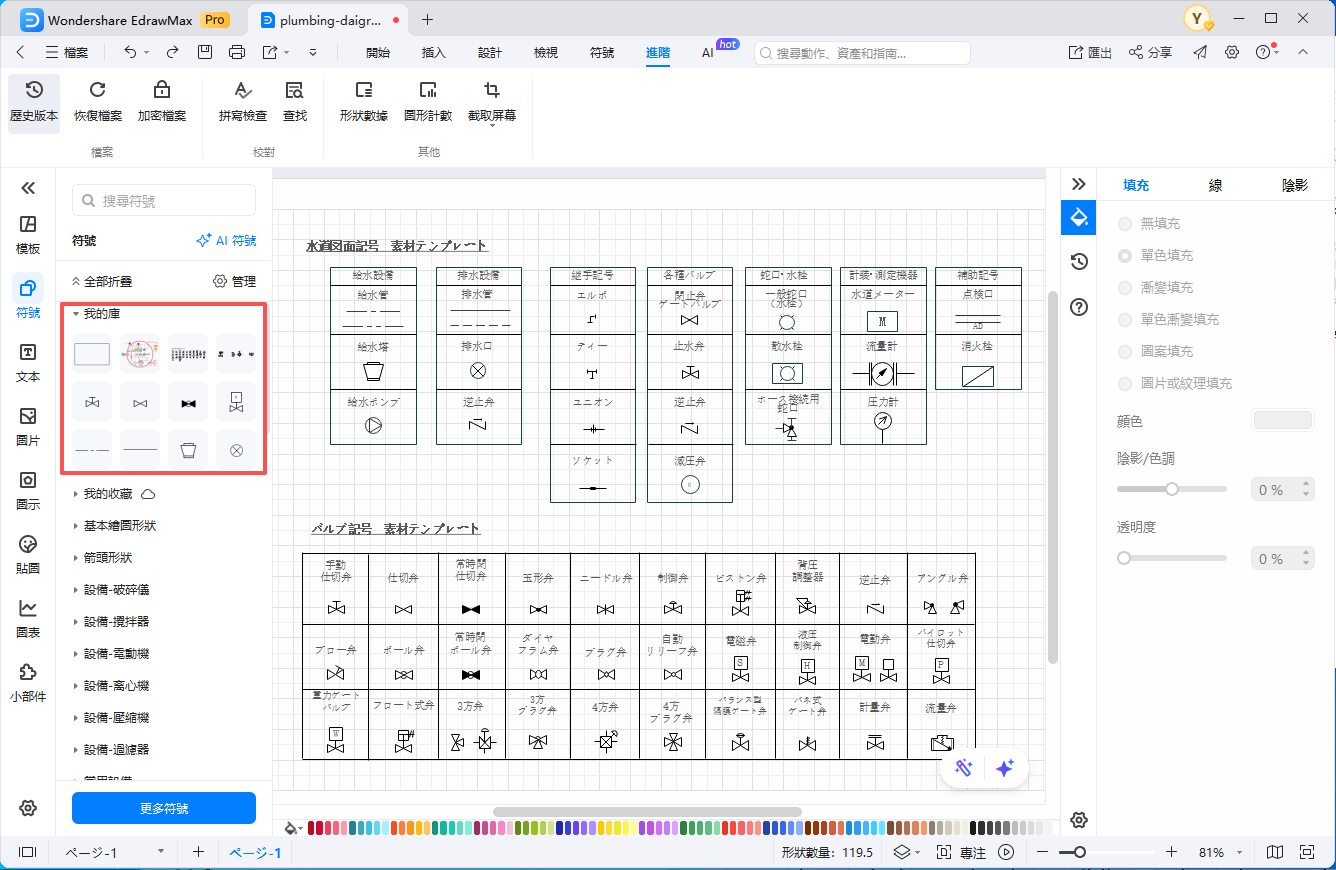Collapse the 我的庫 library section

click(x=76, y=314)
